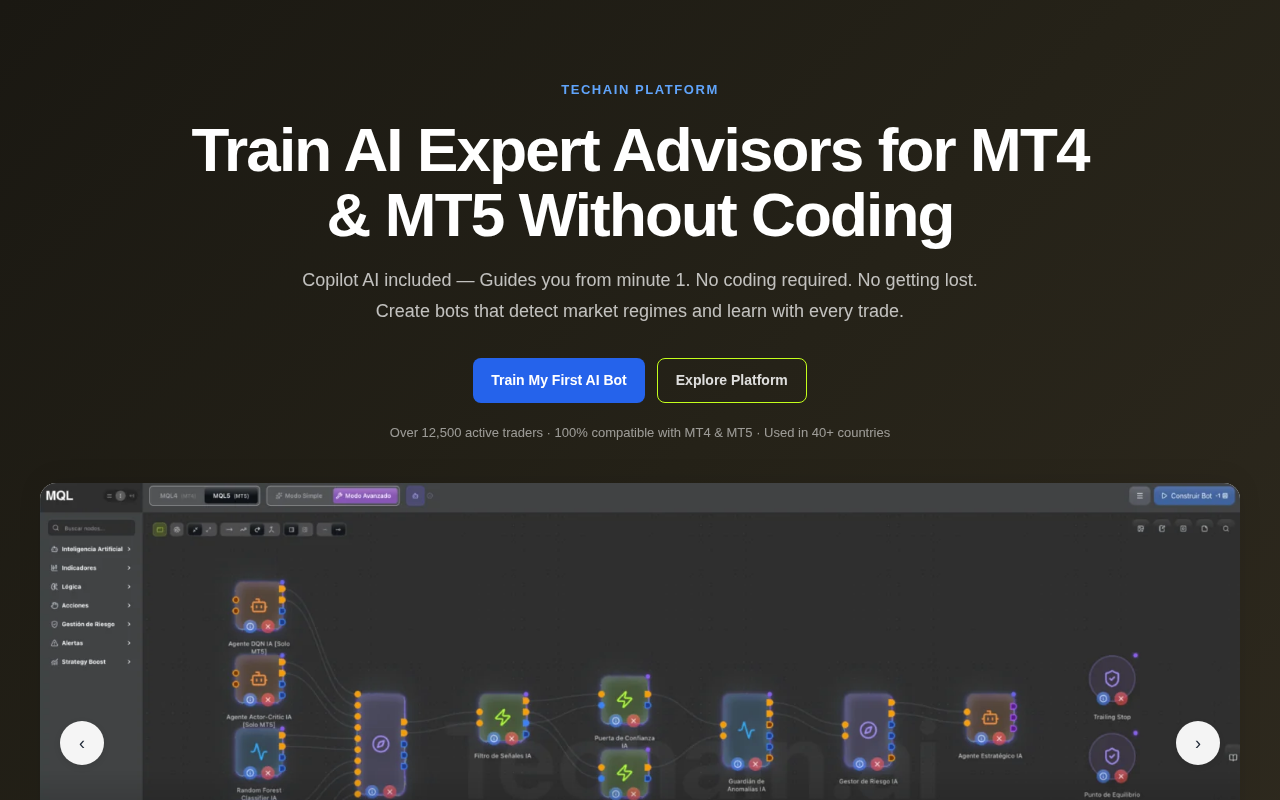This screenshot has height=800, width=1280.
Task: Select the Punto de Equilibrio shield node
Action: point(1112,757)
